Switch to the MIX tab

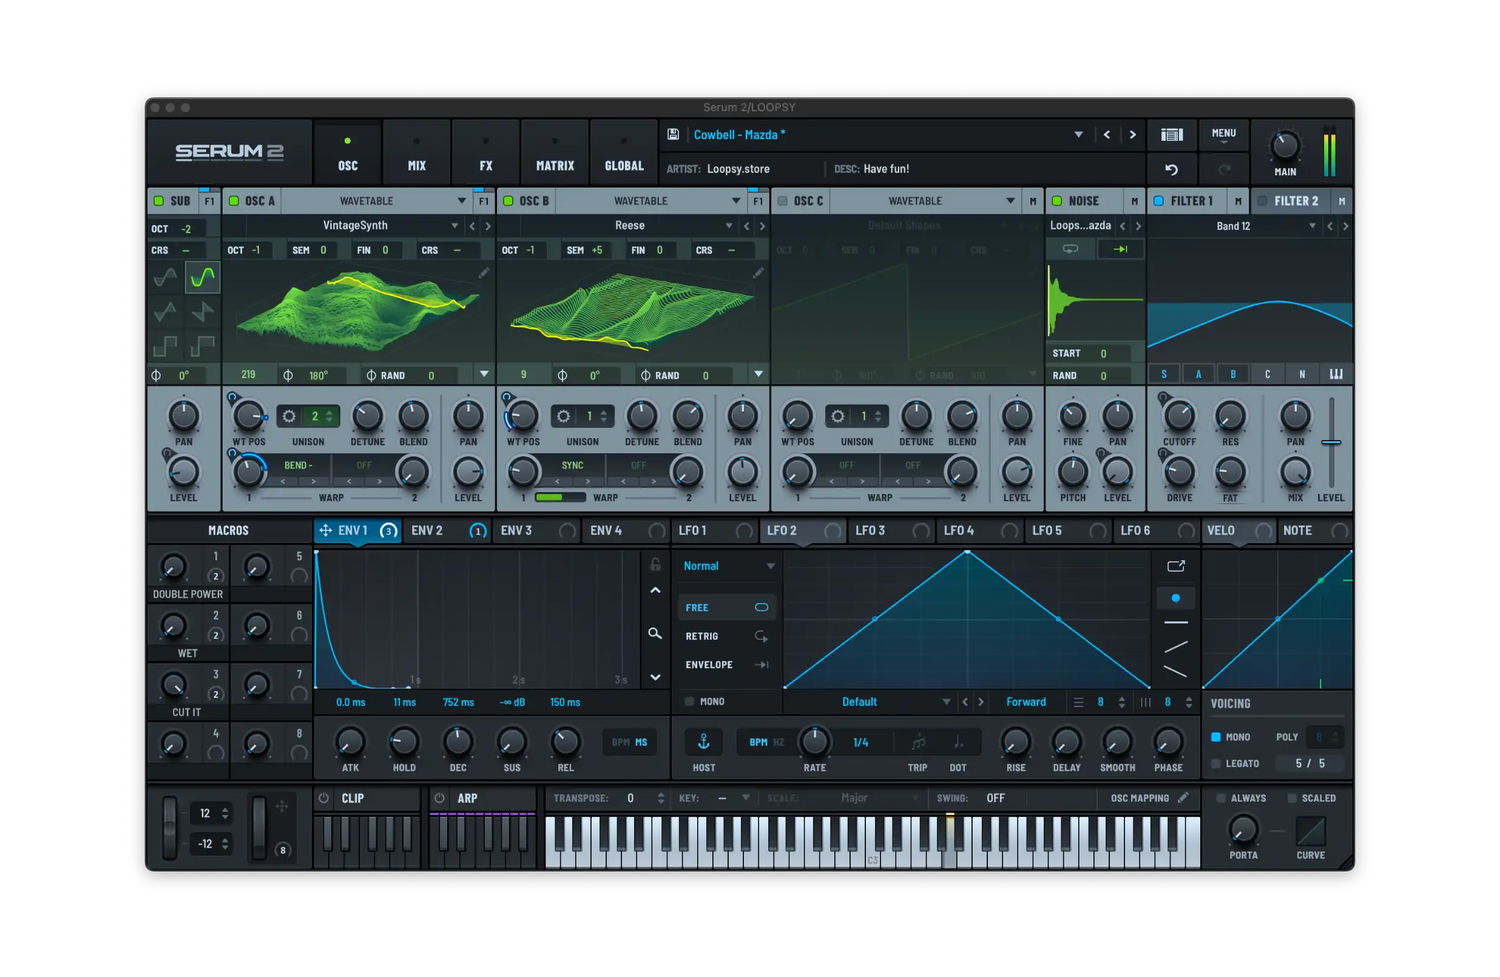click(416, 153)
